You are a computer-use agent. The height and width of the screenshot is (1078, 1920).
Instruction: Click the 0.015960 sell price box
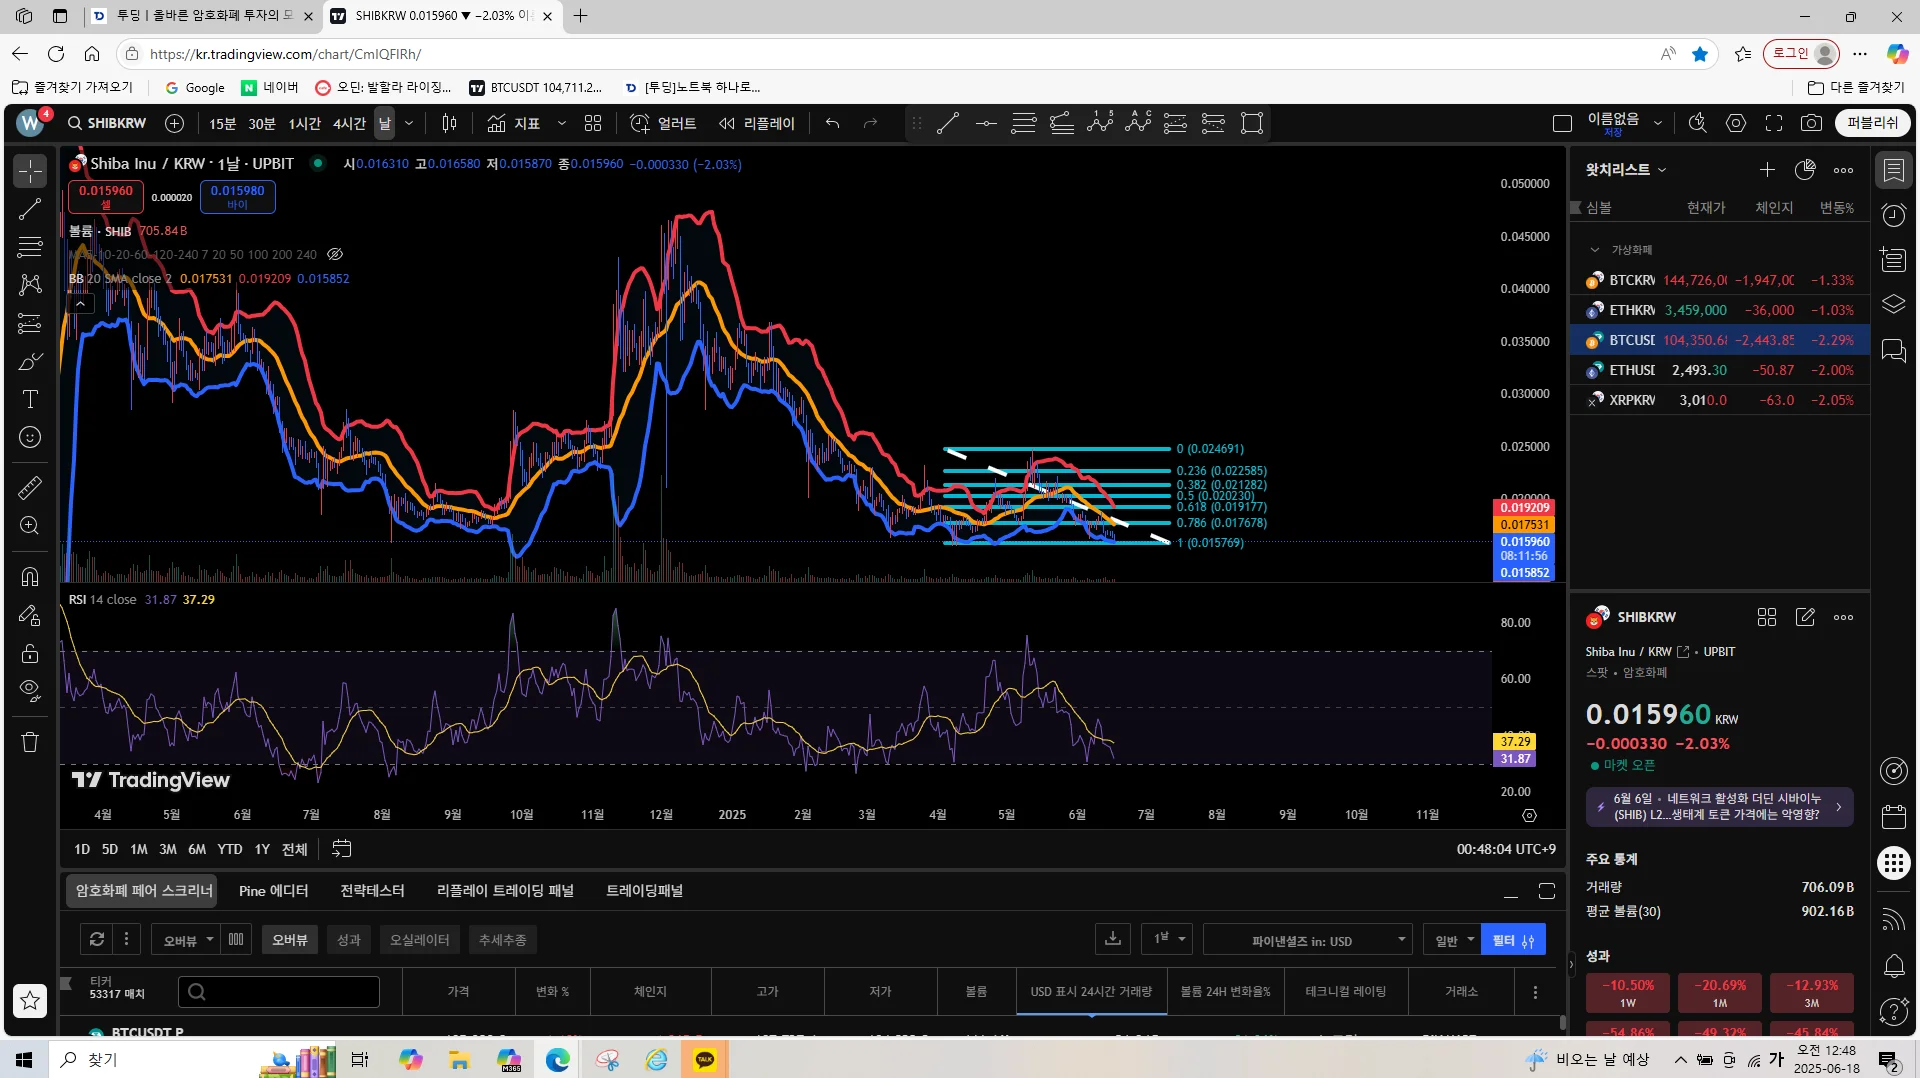coord(106,196)
